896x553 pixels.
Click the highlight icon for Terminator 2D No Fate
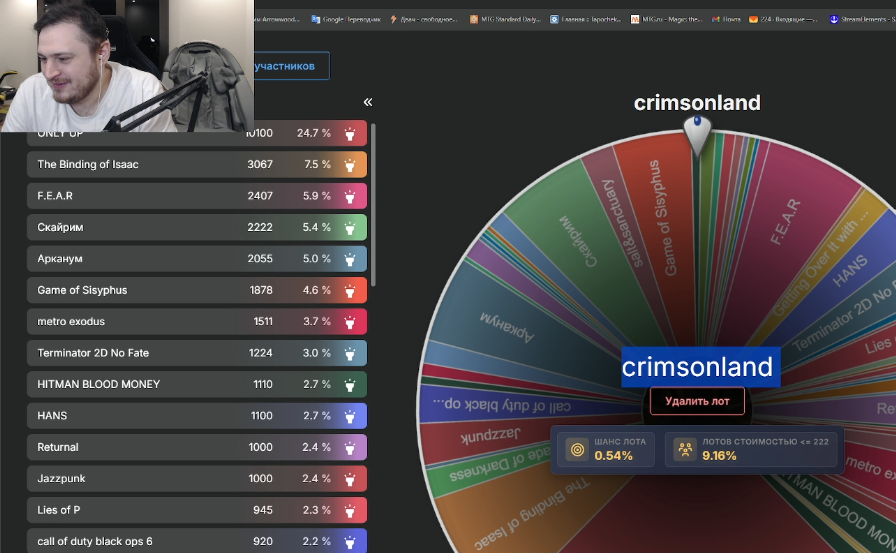(350, 354)
